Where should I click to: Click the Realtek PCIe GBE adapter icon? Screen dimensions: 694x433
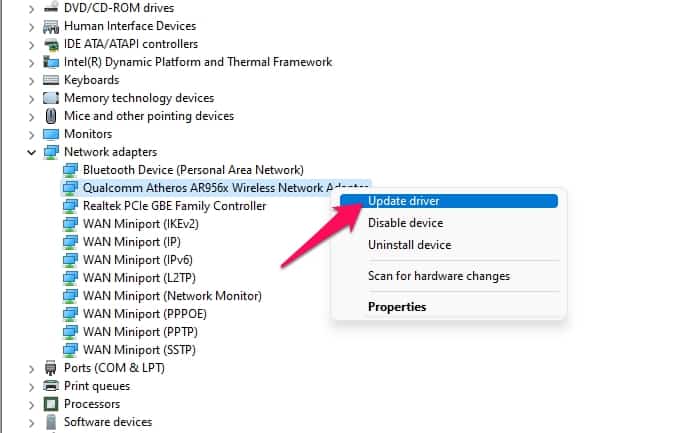(70, 206)
